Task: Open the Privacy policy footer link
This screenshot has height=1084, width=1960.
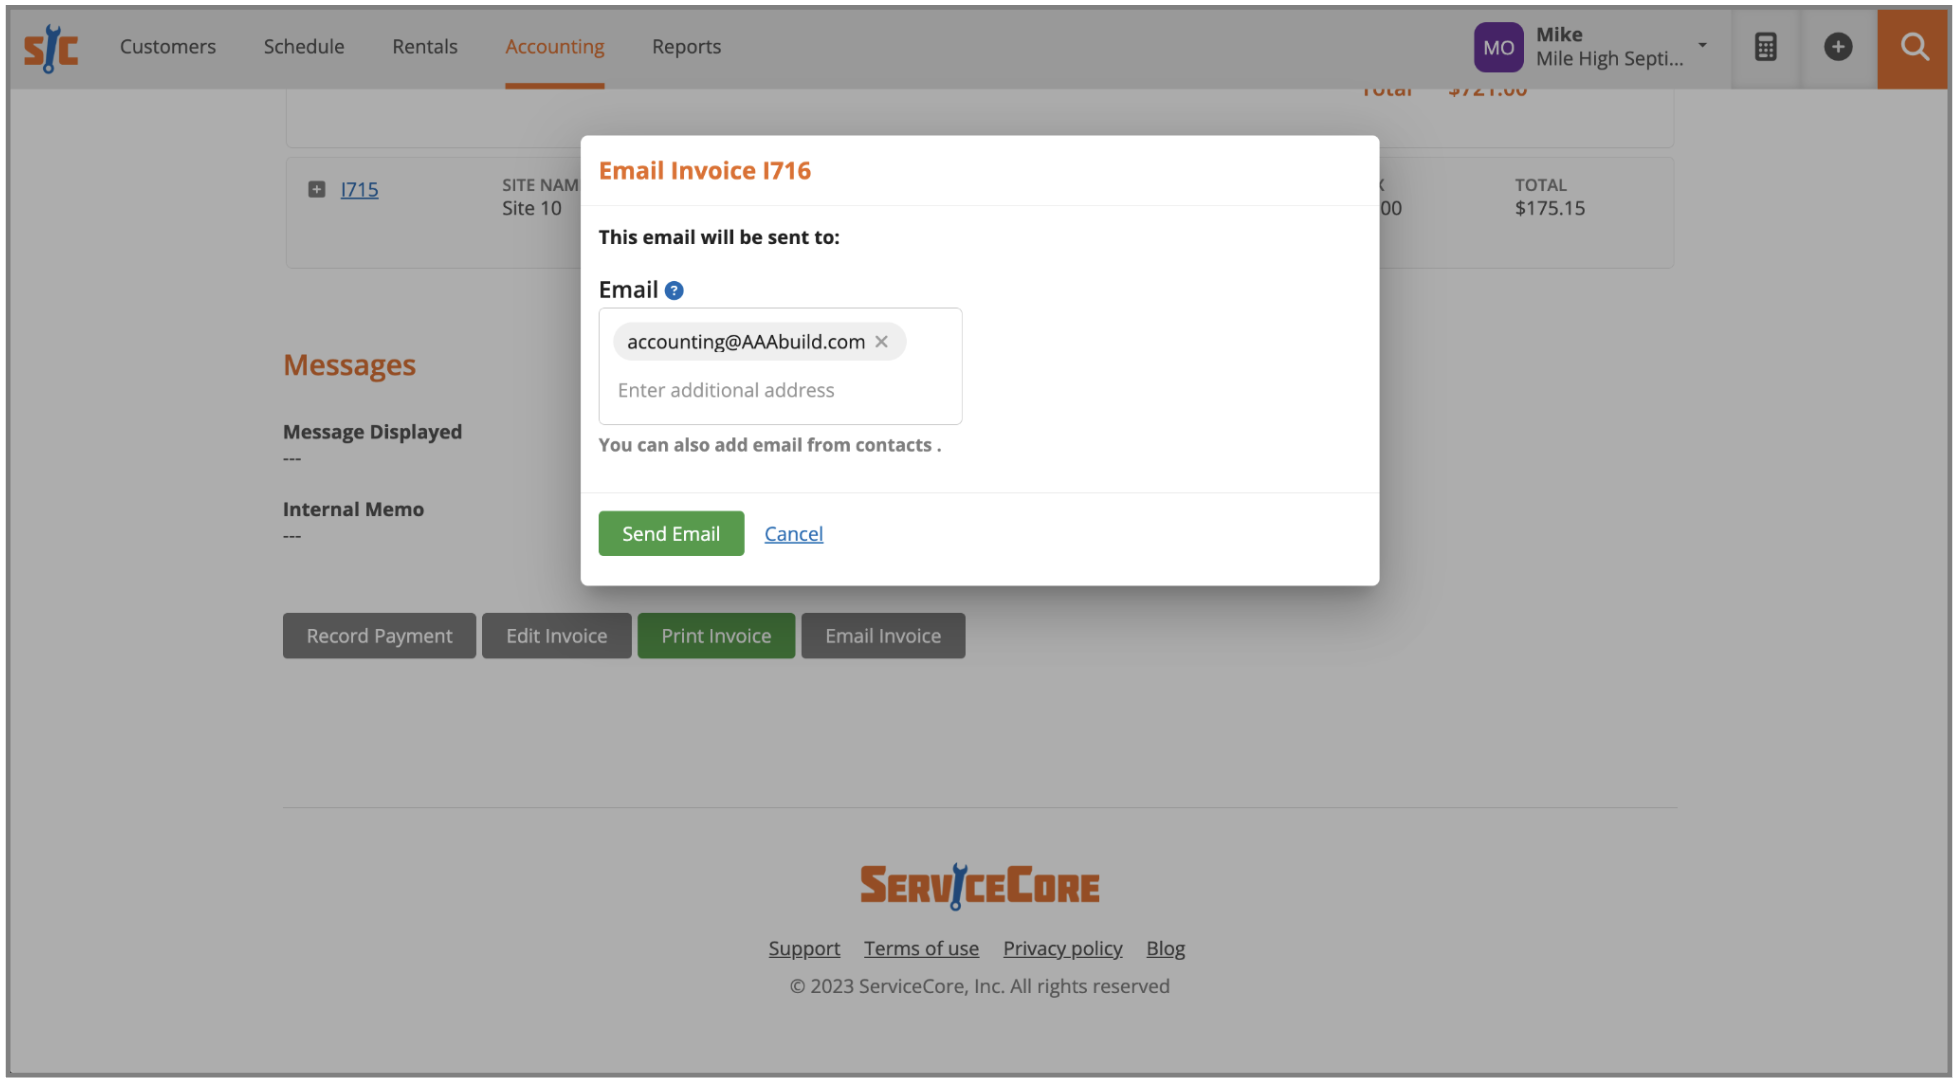Action: [x=1062, y=948]
